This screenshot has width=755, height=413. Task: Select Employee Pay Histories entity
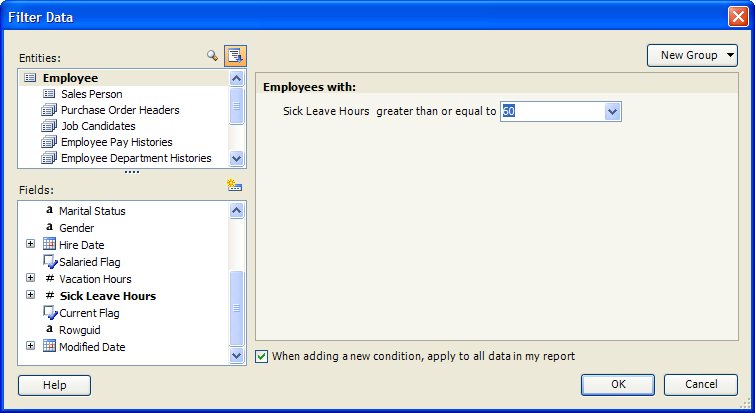pyautogui.click(x=117, y=142)
